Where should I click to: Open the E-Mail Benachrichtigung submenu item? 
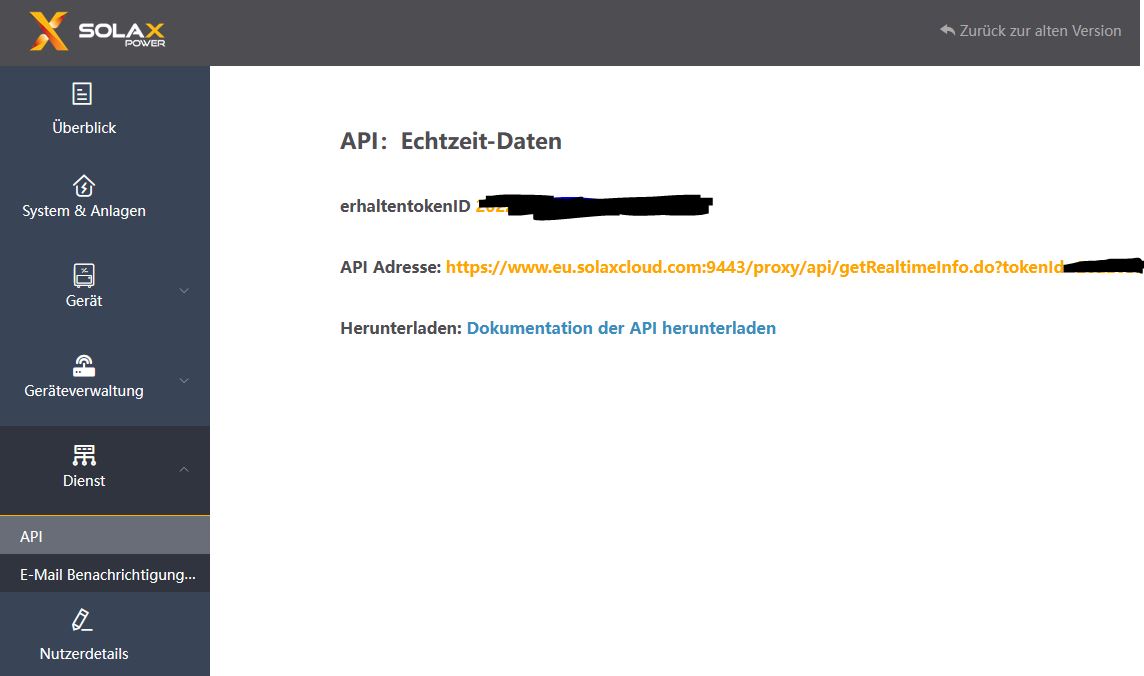(105, 575)
